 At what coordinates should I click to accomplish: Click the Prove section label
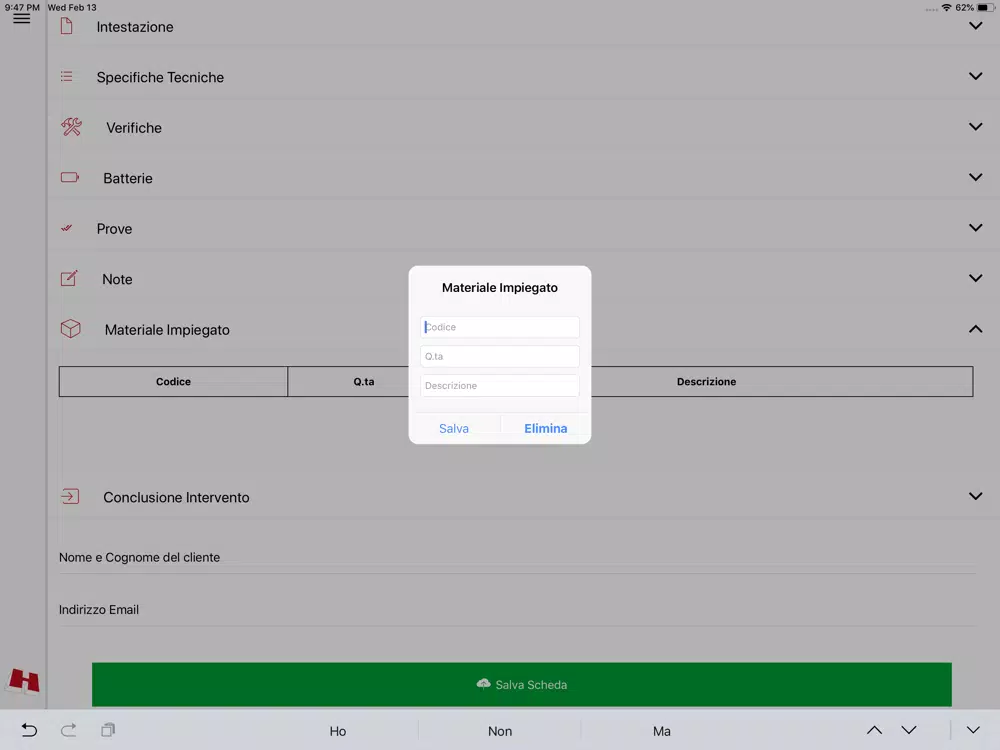114,228
